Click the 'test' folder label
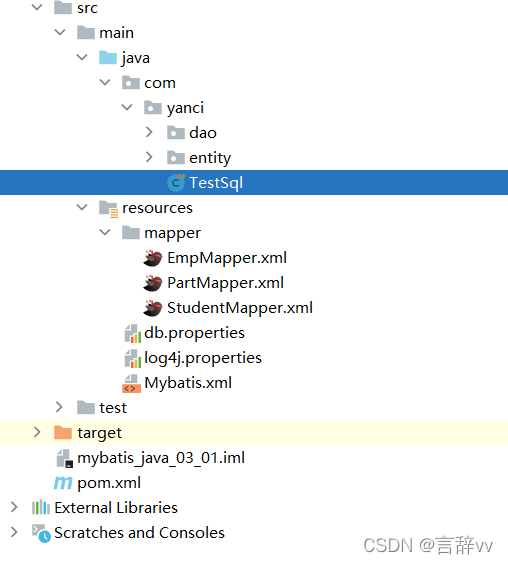 [x=113, y=408]
